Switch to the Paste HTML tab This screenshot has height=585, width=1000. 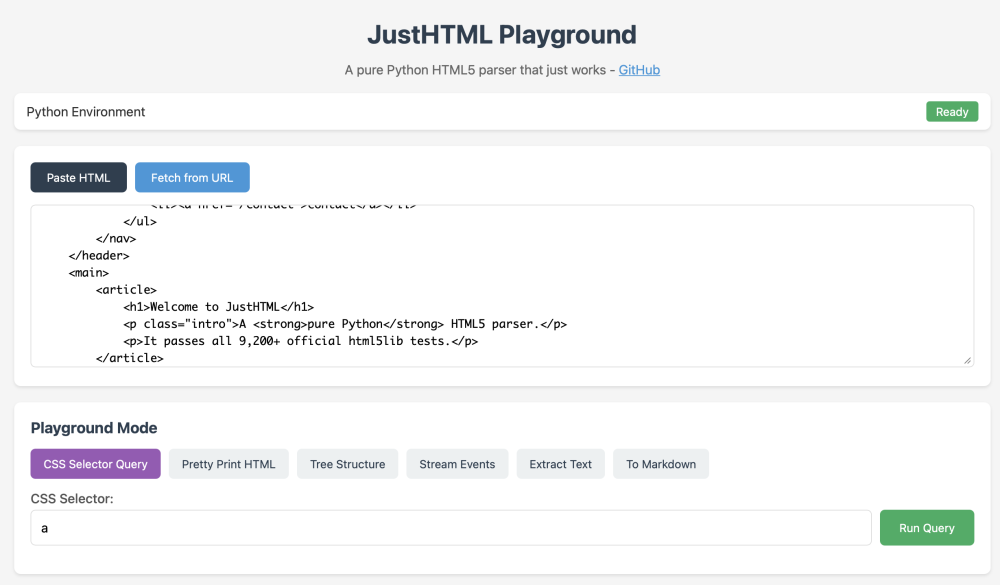pos(79,177)
